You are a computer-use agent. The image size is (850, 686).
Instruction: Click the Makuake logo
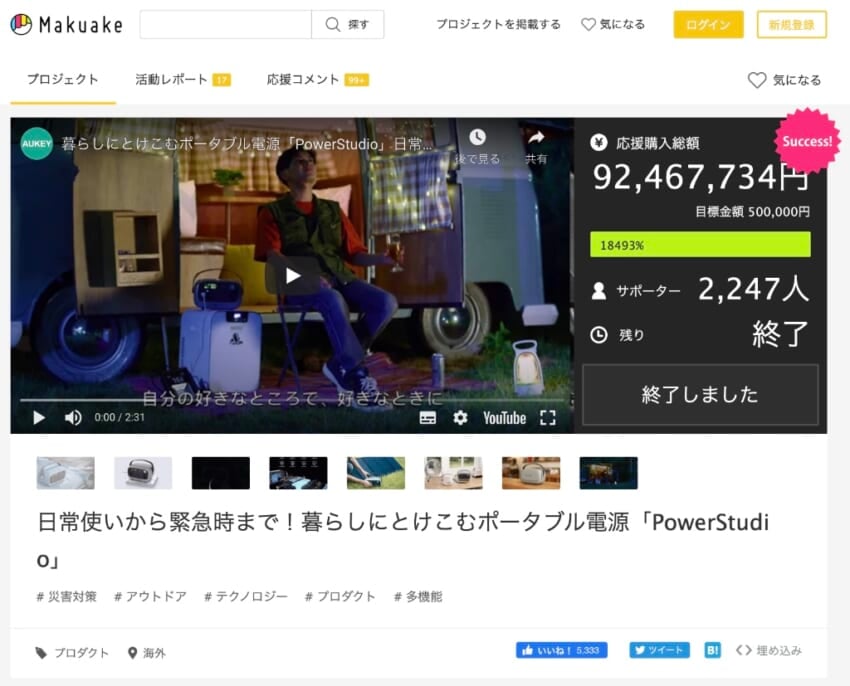point(64,25)
